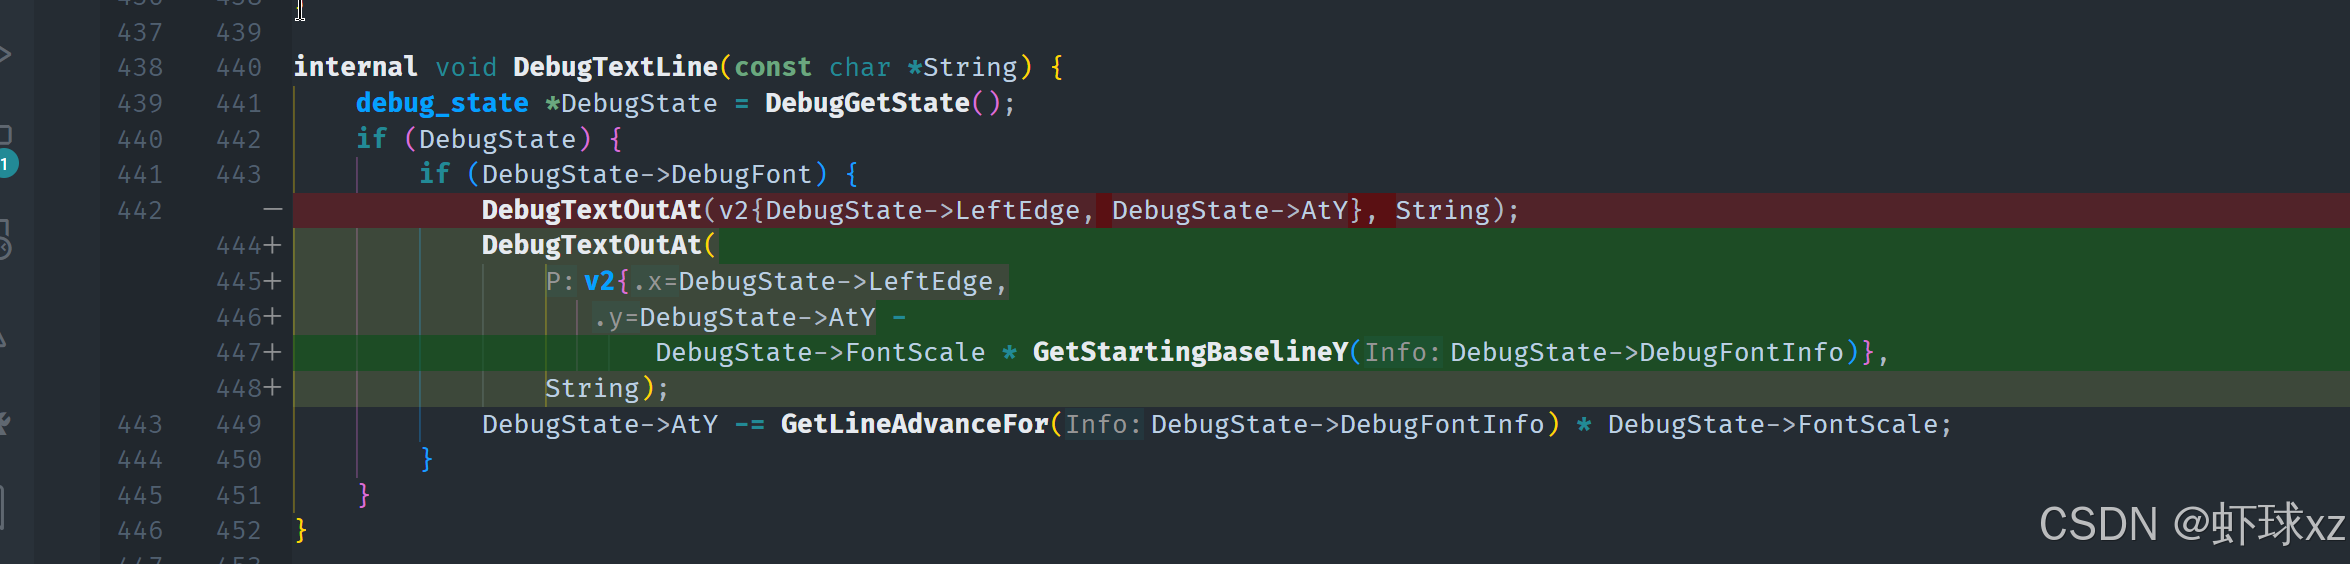Click the 'Info:' hint in GetLineAdvanceFor call
2350x564 pixels.
(1101, 424)
